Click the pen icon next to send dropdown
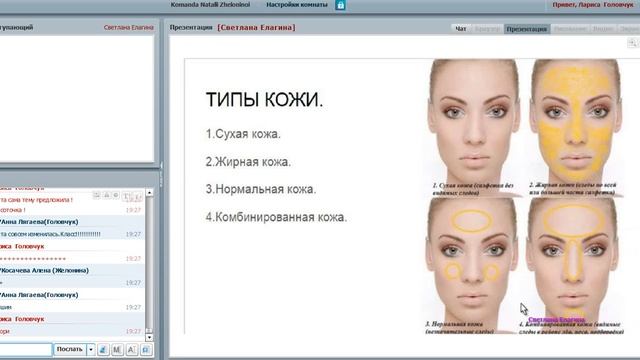Image resolution: width=640 pixels, height=360 pixels. (103, 349)
